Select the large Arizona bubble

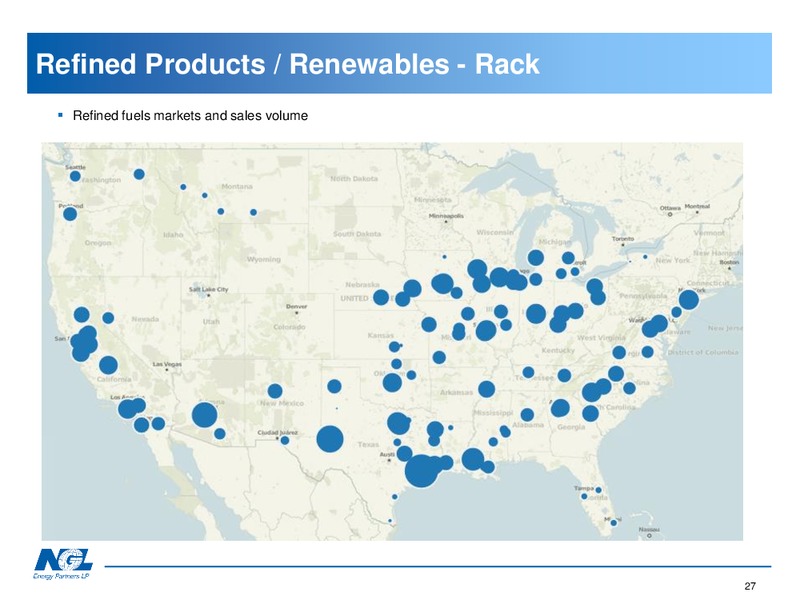(x=205, y=415)
